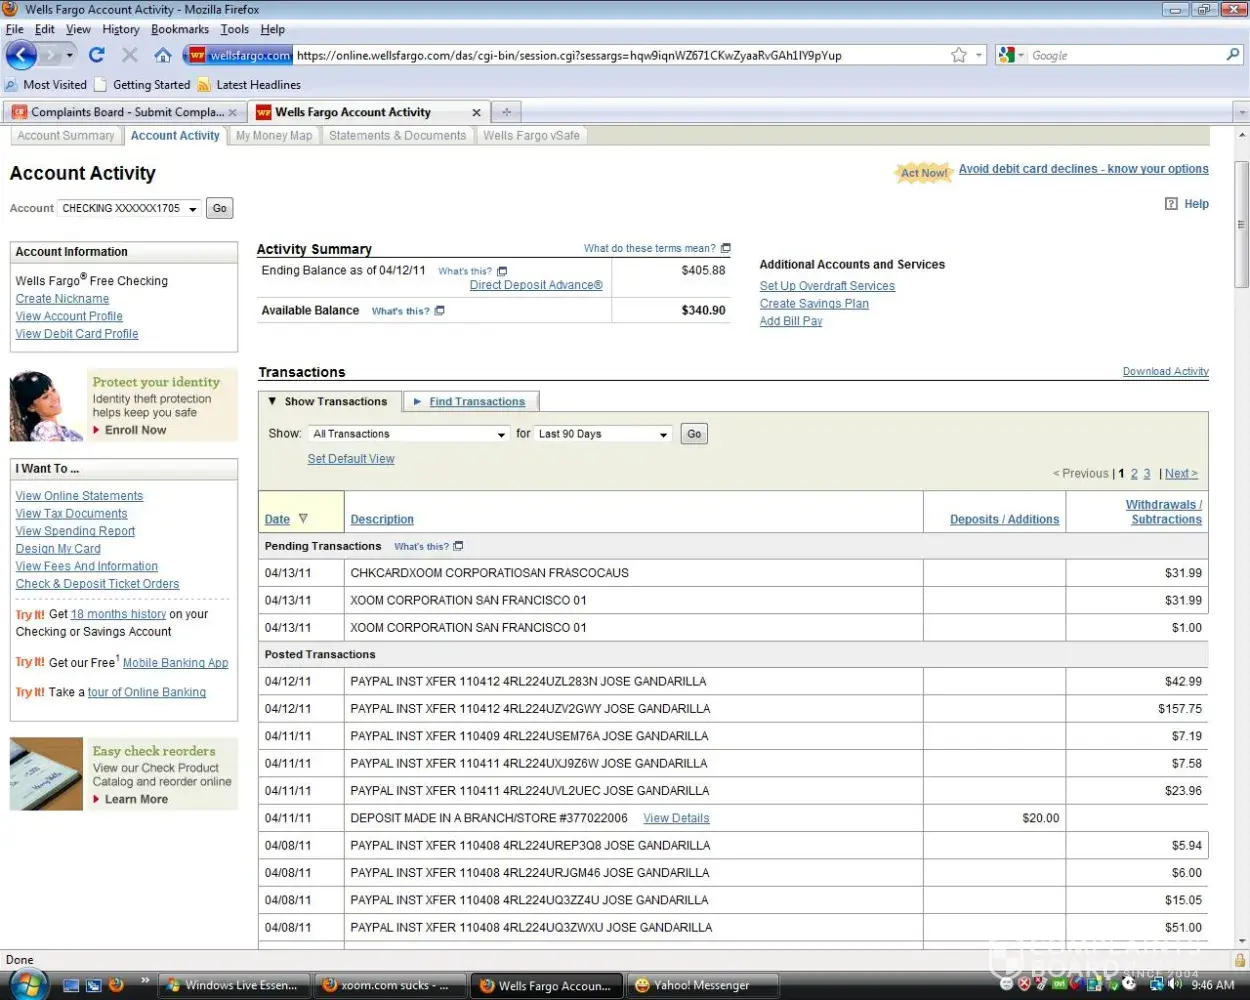Open the Bookmarks menu

(180, 29)
